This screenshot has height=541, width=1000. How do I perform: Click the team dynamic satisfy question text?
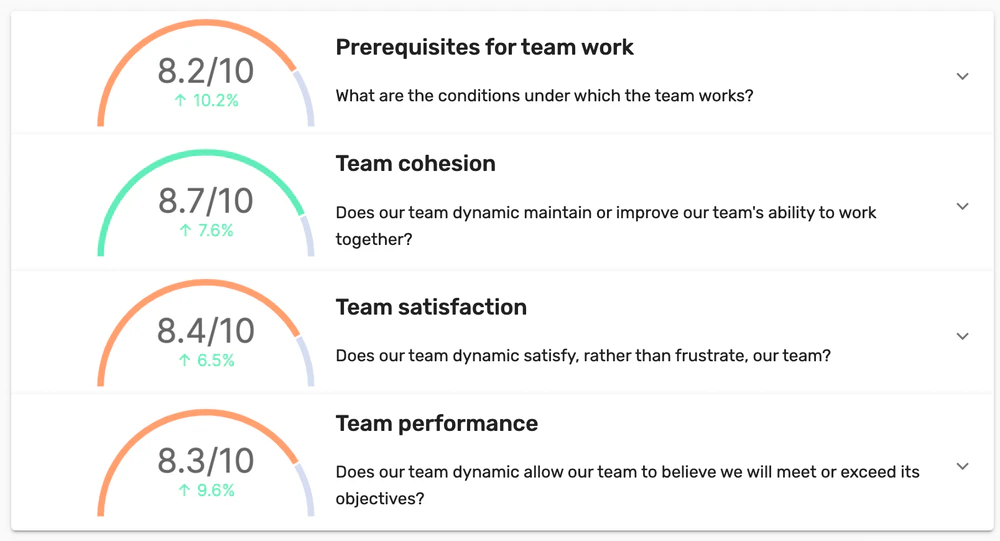tap(584, 355)
